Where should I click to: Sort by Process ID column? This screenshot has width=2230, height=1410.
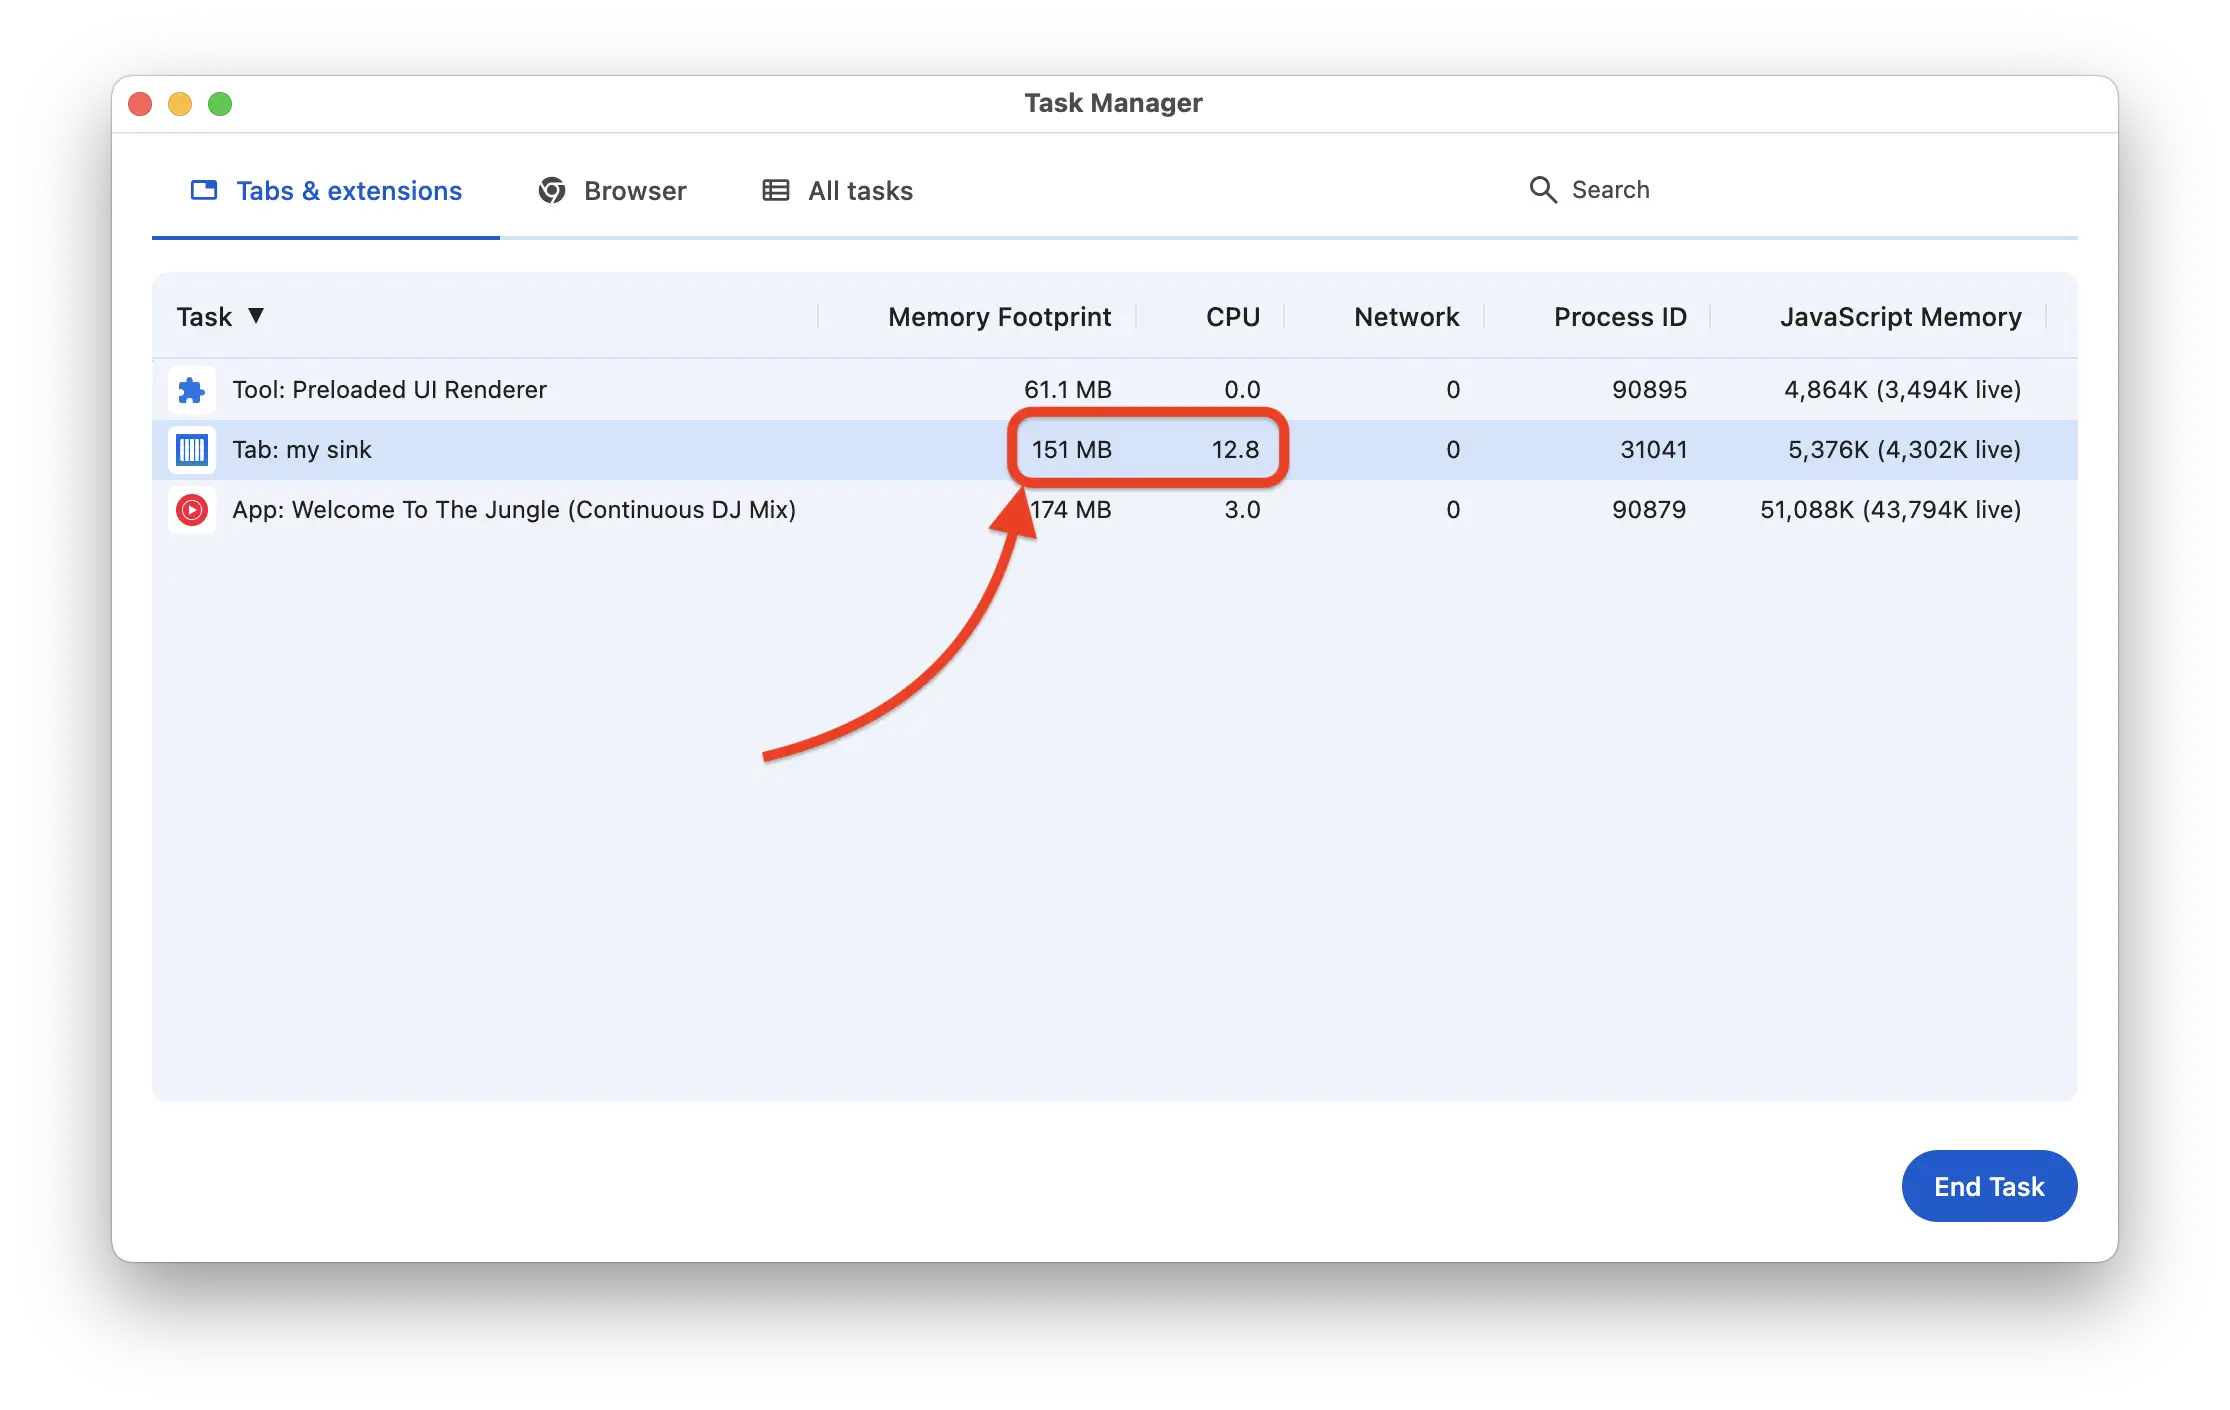1620,316
